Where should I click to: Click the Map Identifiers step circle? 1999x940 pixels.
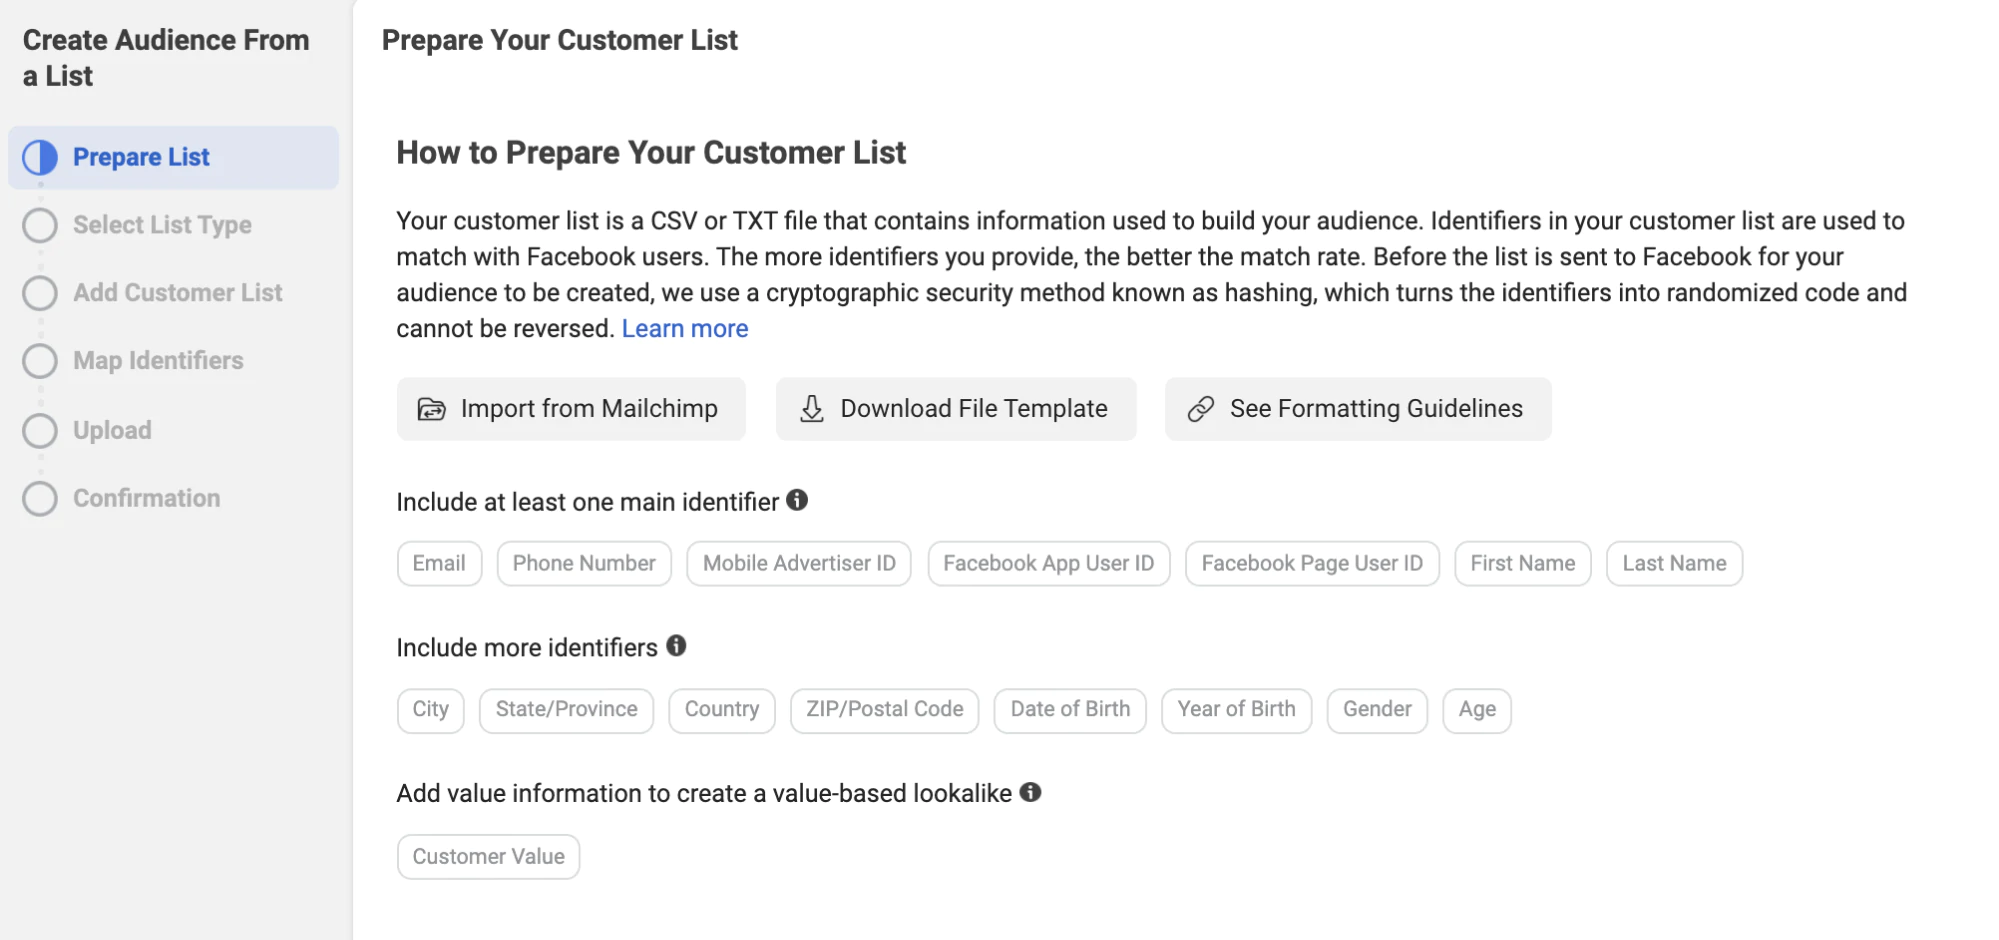click(x=40, y=361)
